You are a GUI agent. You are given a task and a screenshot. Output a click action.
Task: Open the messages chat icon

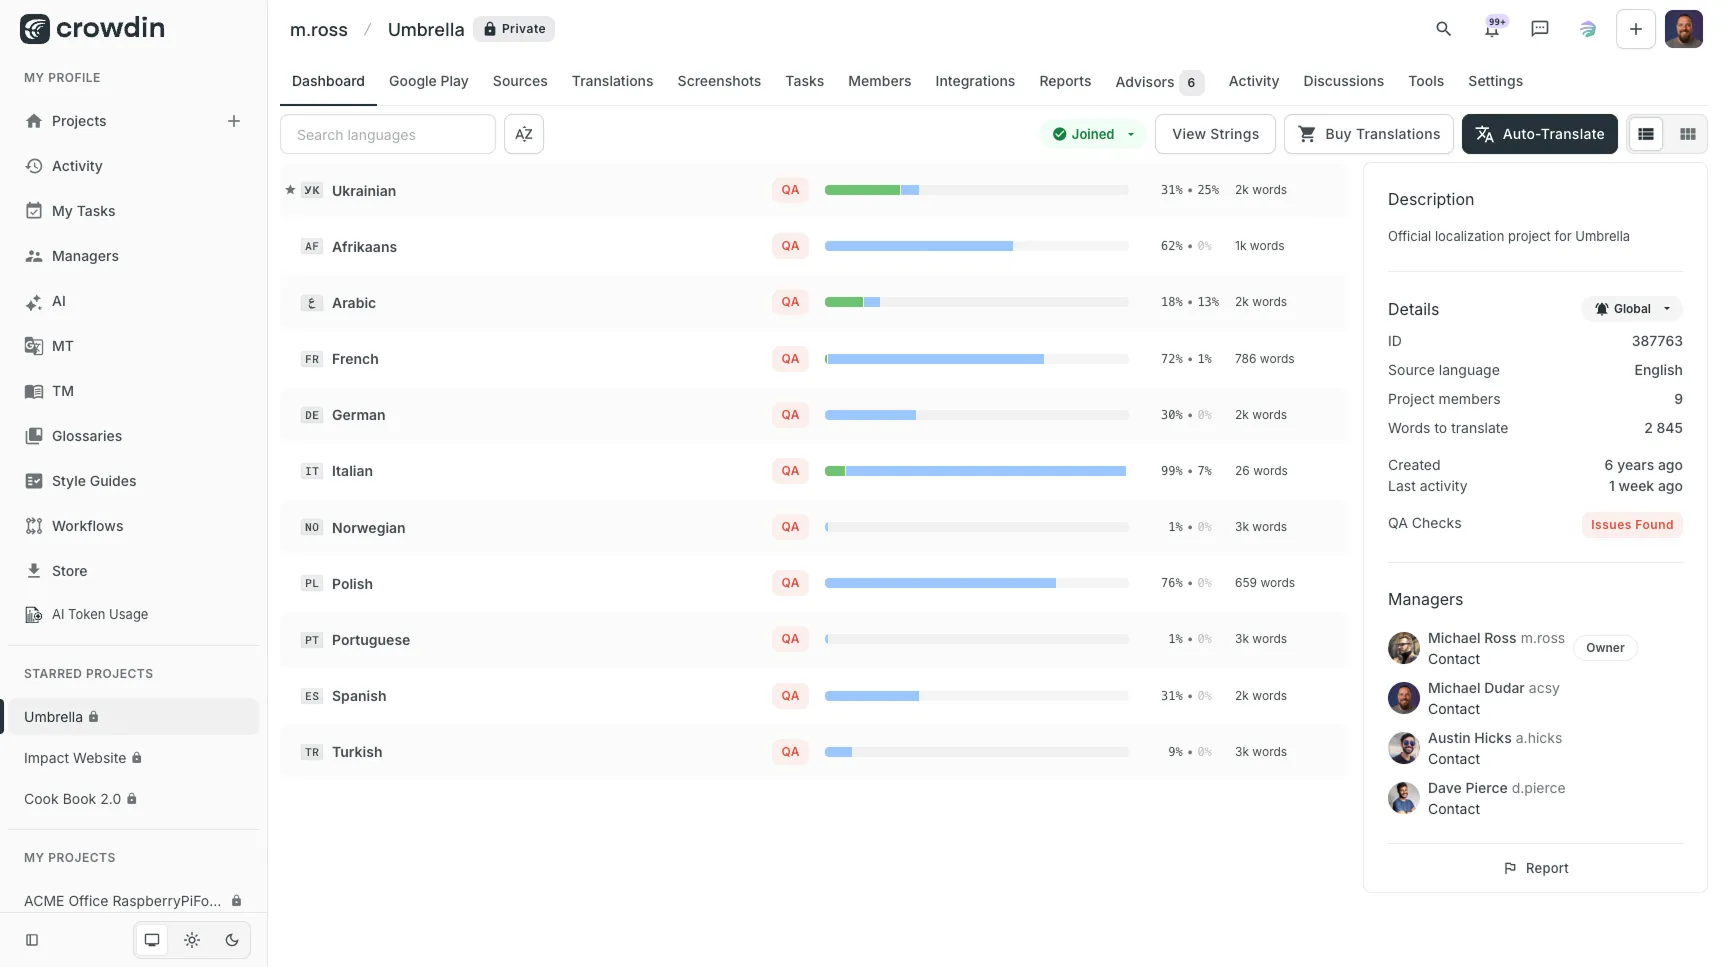(x=1540, y=29)
